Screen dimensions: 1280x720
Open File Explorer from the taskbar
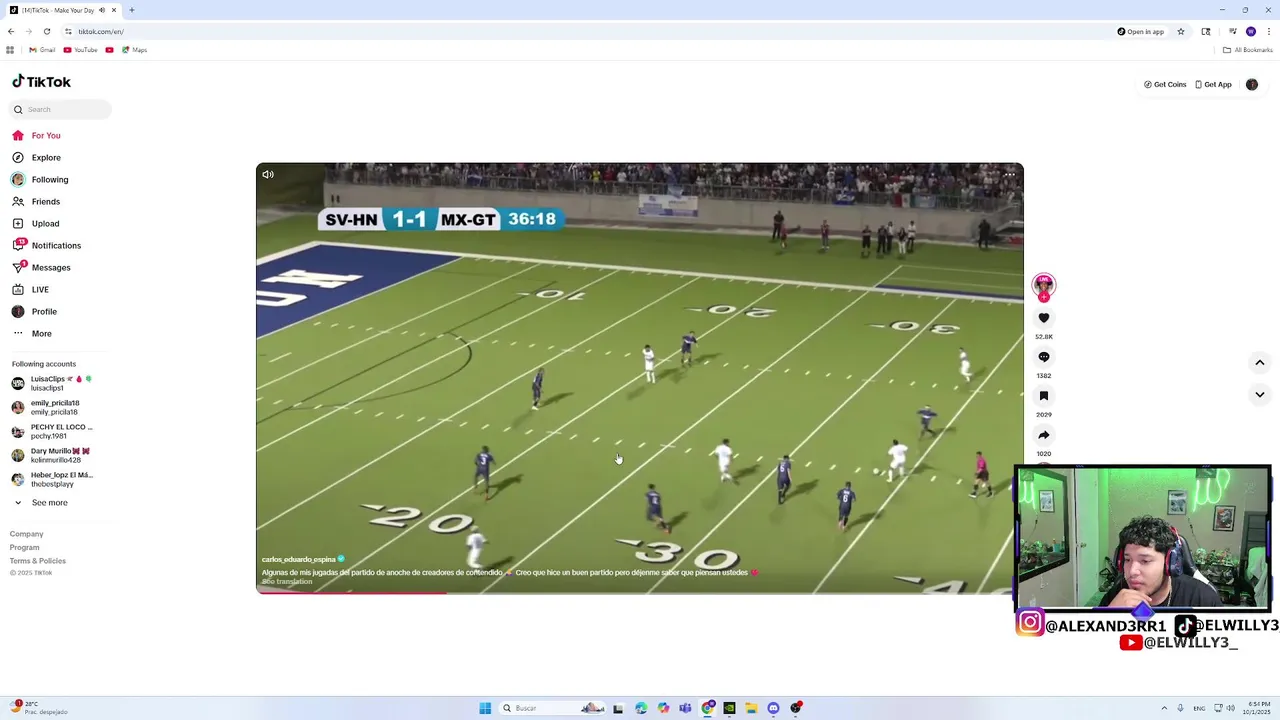tap(751, 708)
